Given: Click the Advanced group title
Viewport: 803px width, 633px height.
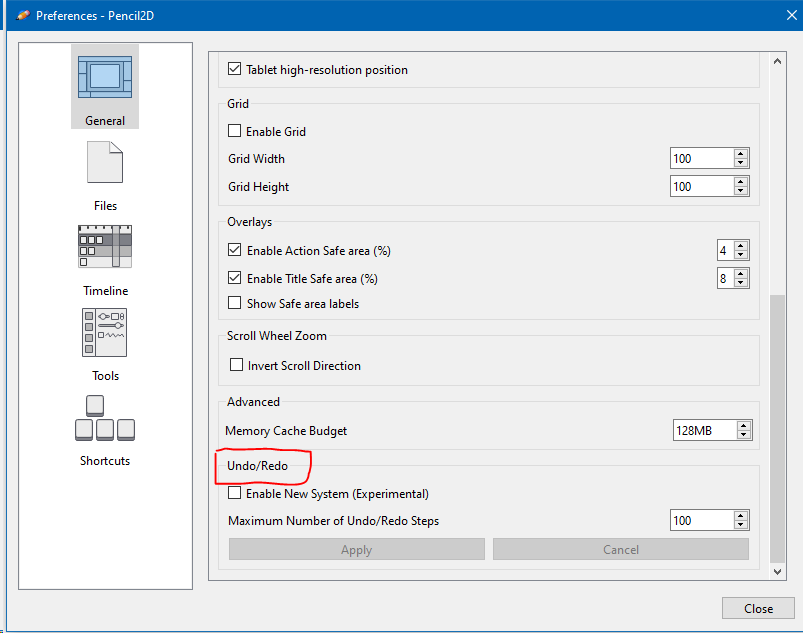Looking at the screenshot, I should [x=253, y=402].
